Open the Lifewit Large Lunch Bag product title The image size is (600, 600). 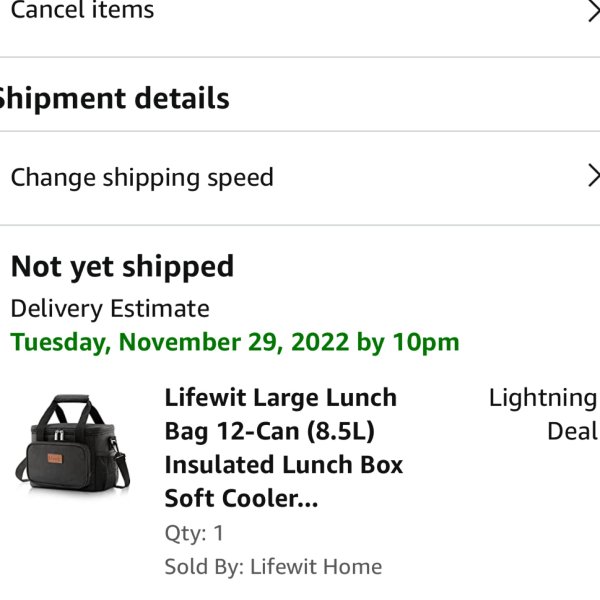[x=284, y=448]
